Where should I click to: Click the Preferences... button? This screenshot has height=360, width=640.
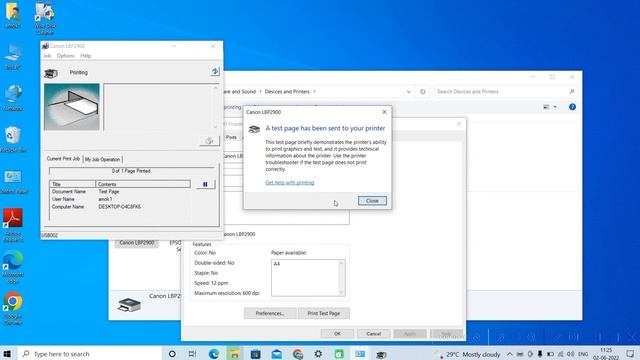(270, 313)
